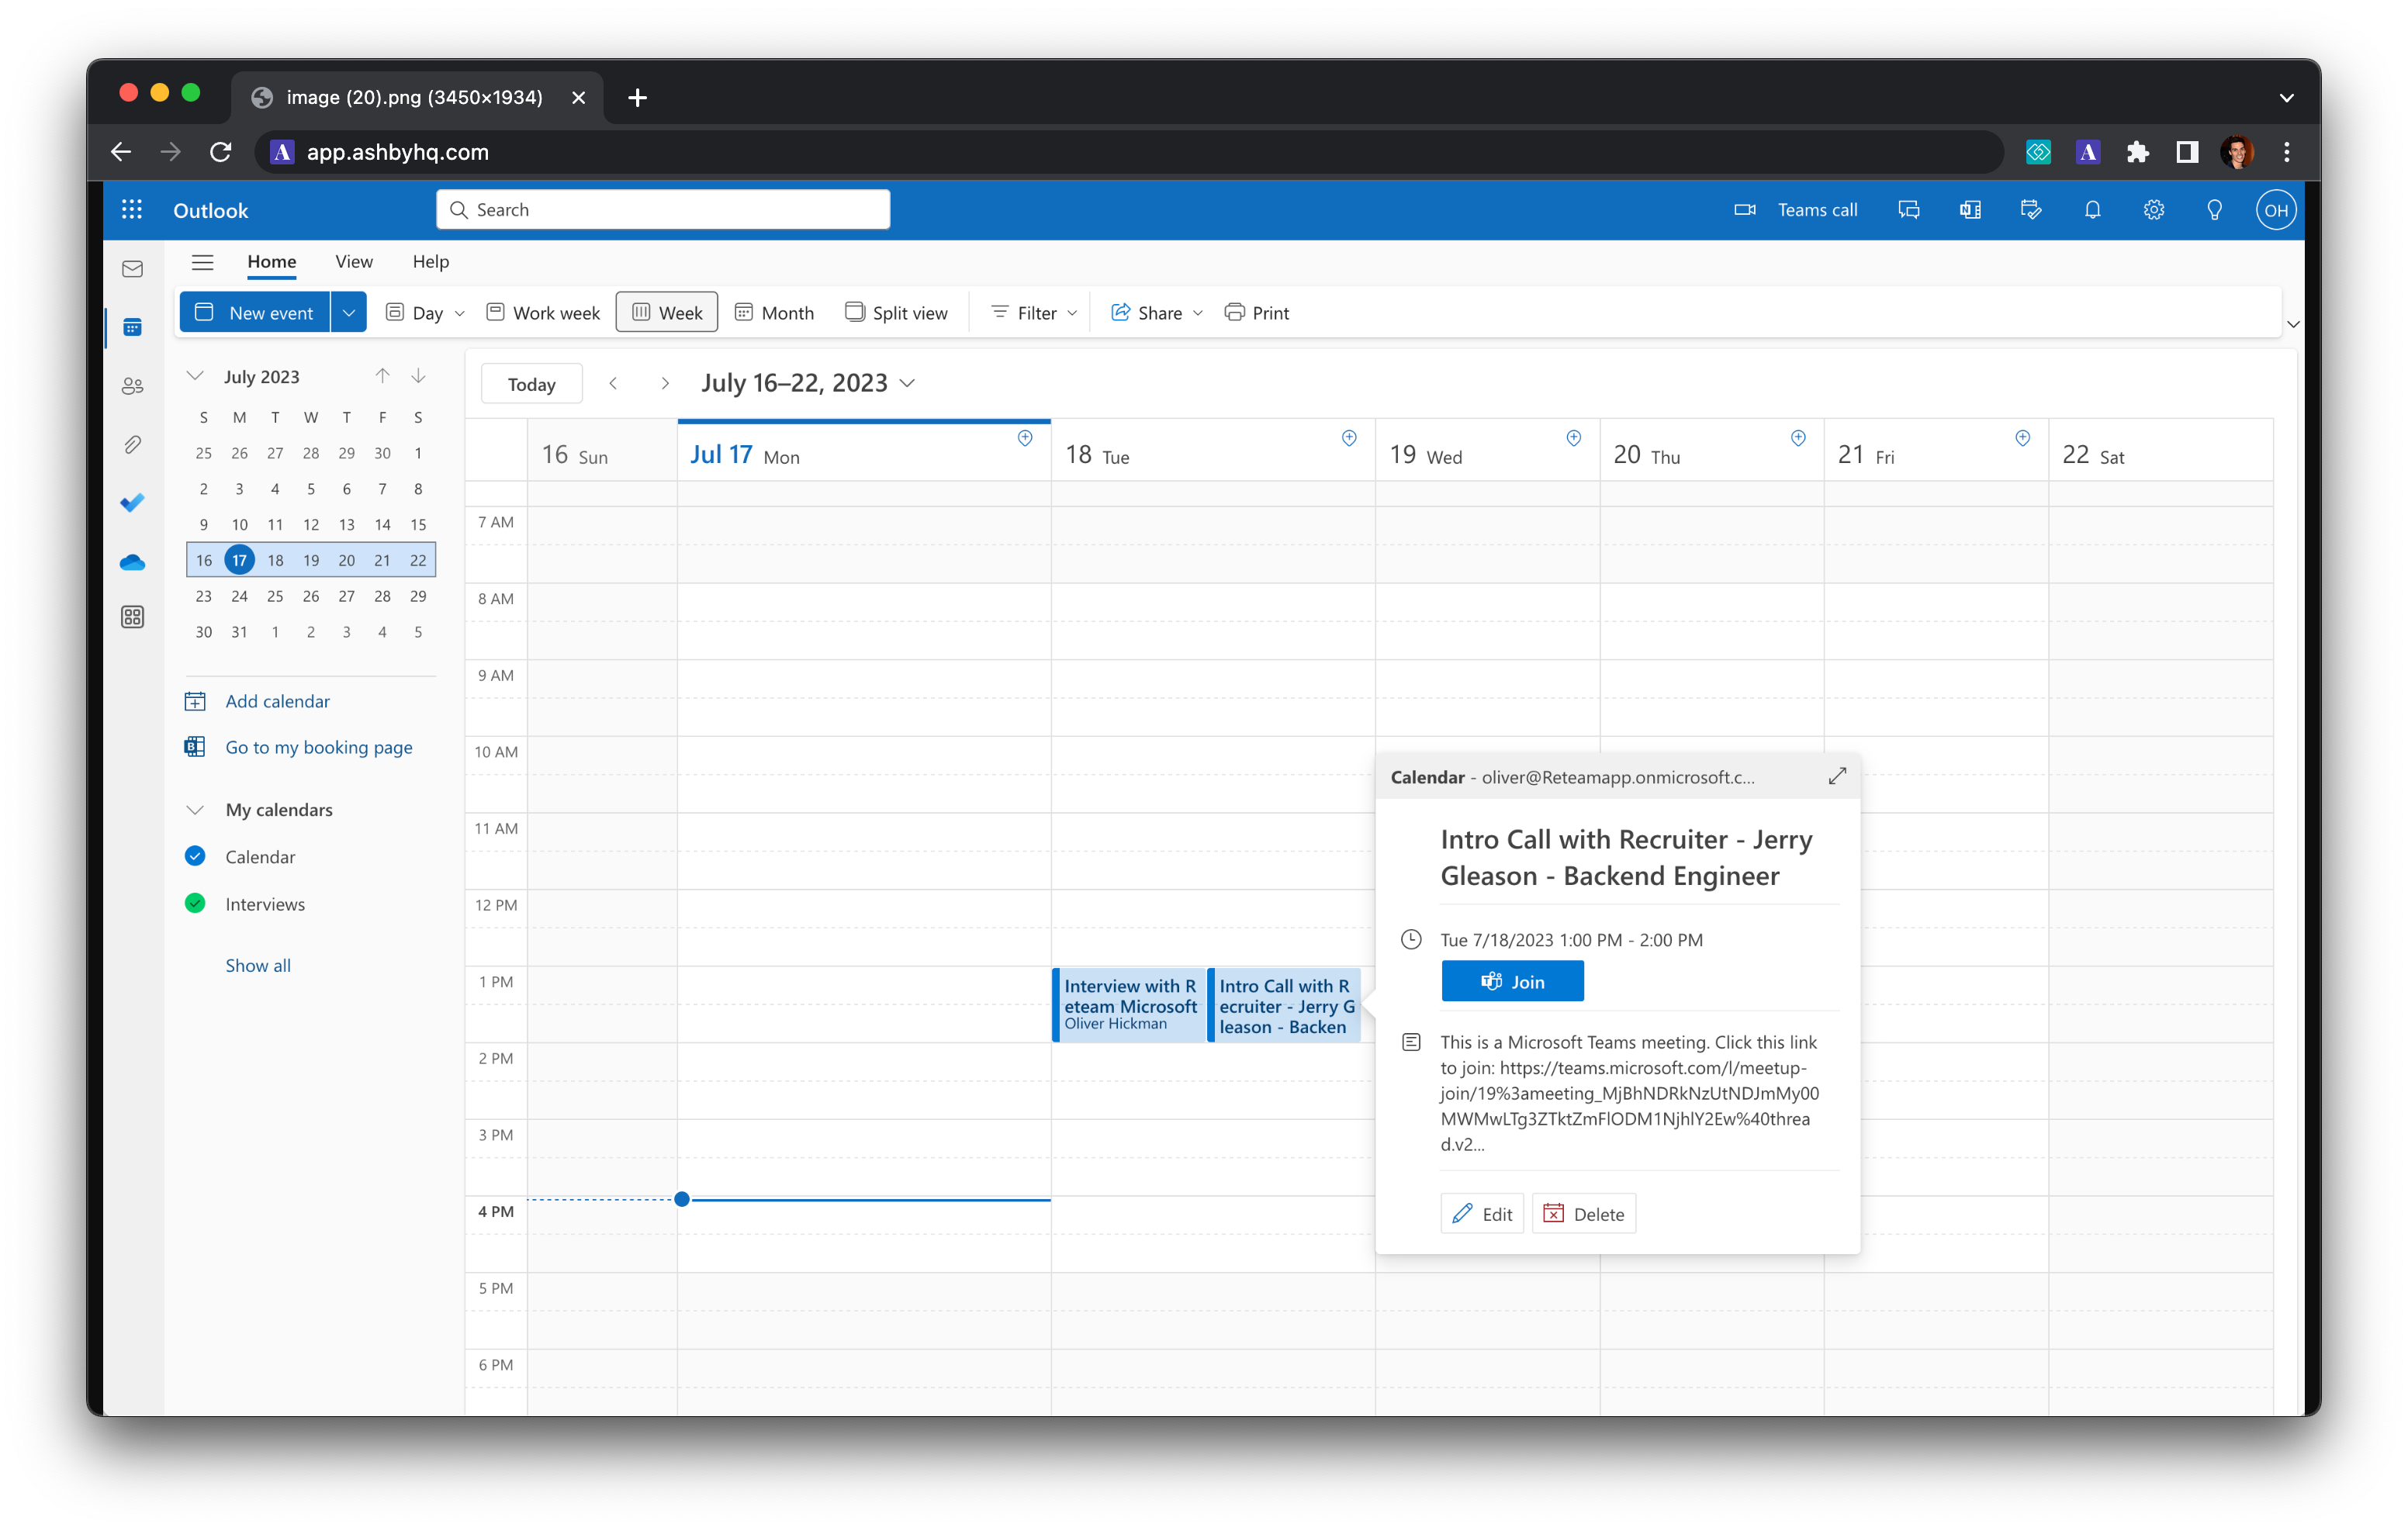Open the New event dropdown arrow
The width and height of the screenshot is (2408, 1531).
pyautogui.click(x=348, y=313)
